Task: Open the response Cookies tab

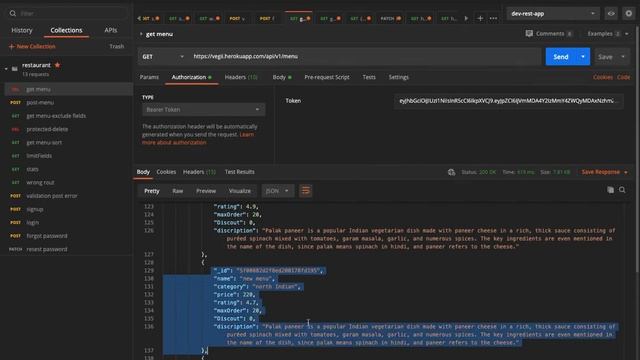Action: coord(166,172)
